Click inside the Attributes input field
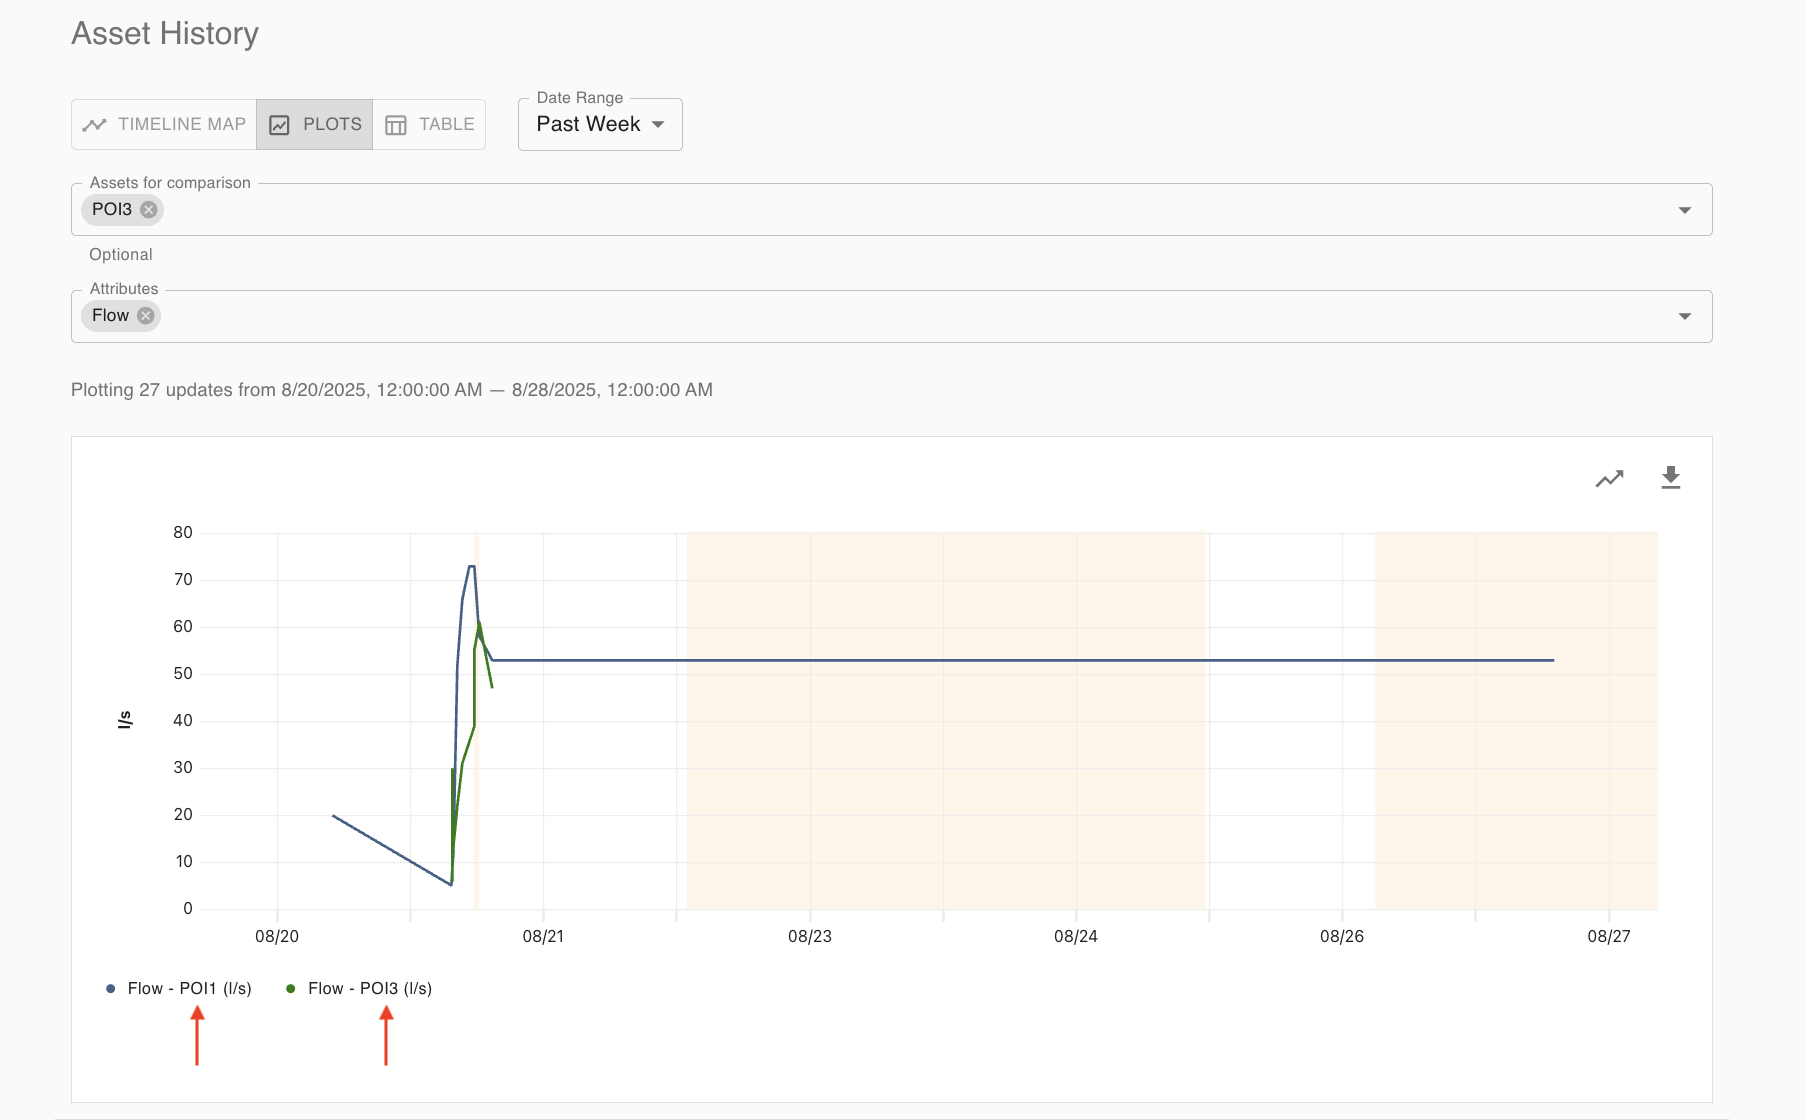 tap(900, 316)
